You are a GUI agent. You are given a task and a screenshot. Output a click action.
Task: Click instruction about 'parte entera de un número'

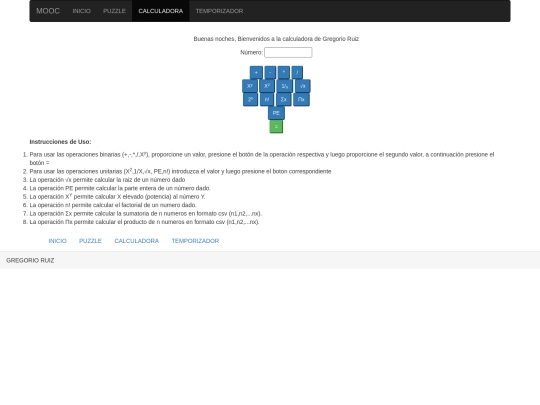click(120, 188)
